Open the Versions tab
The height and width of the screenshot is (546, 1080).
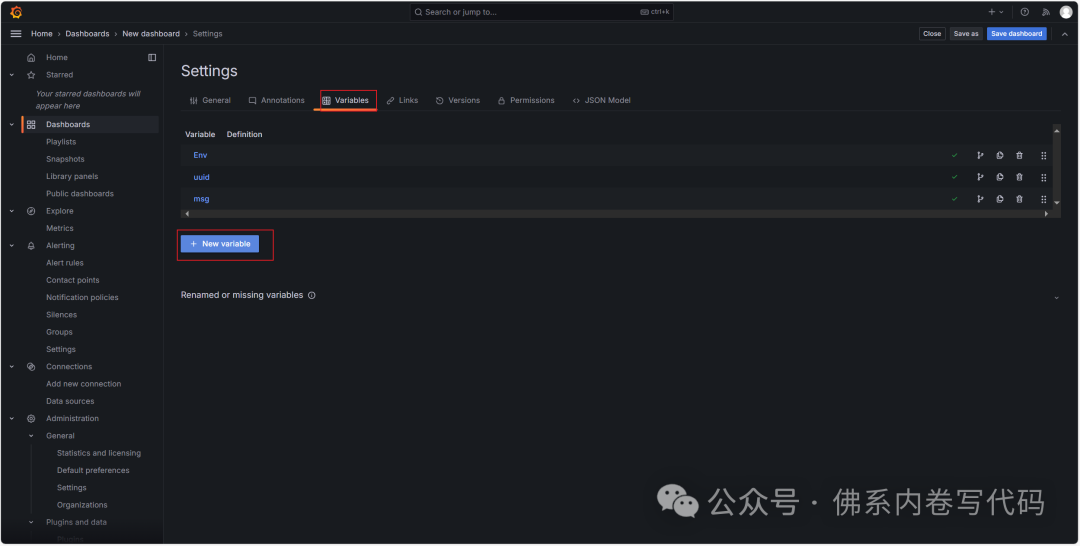click(458, 101)
